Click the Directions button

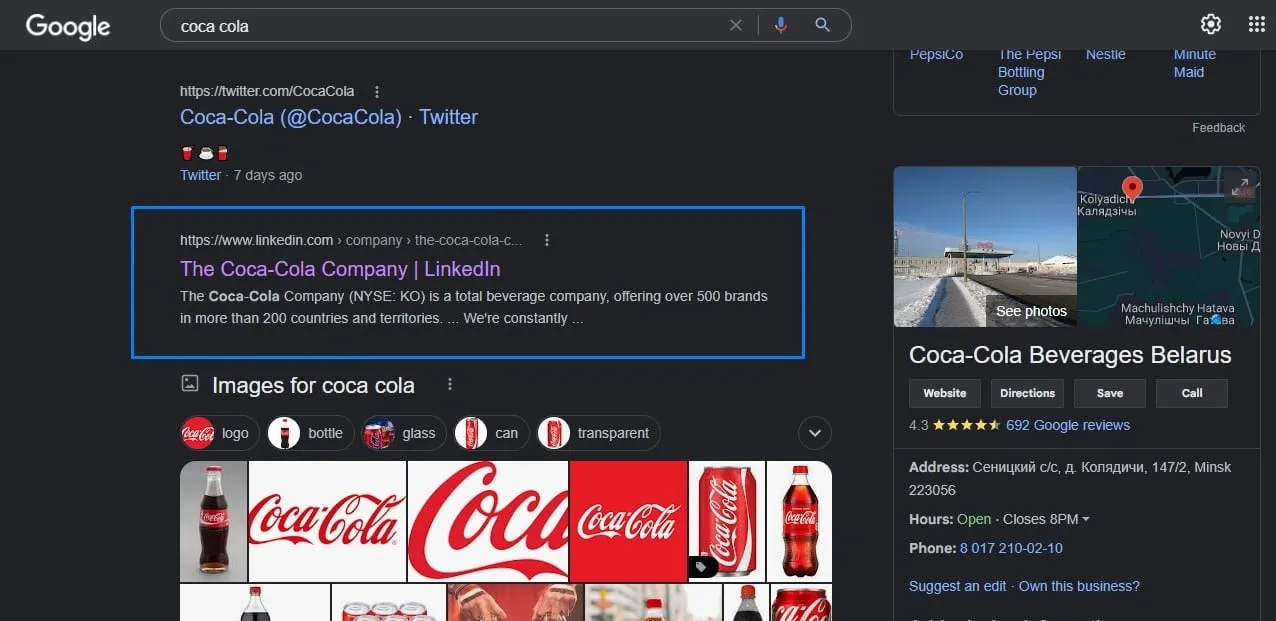1027,393
